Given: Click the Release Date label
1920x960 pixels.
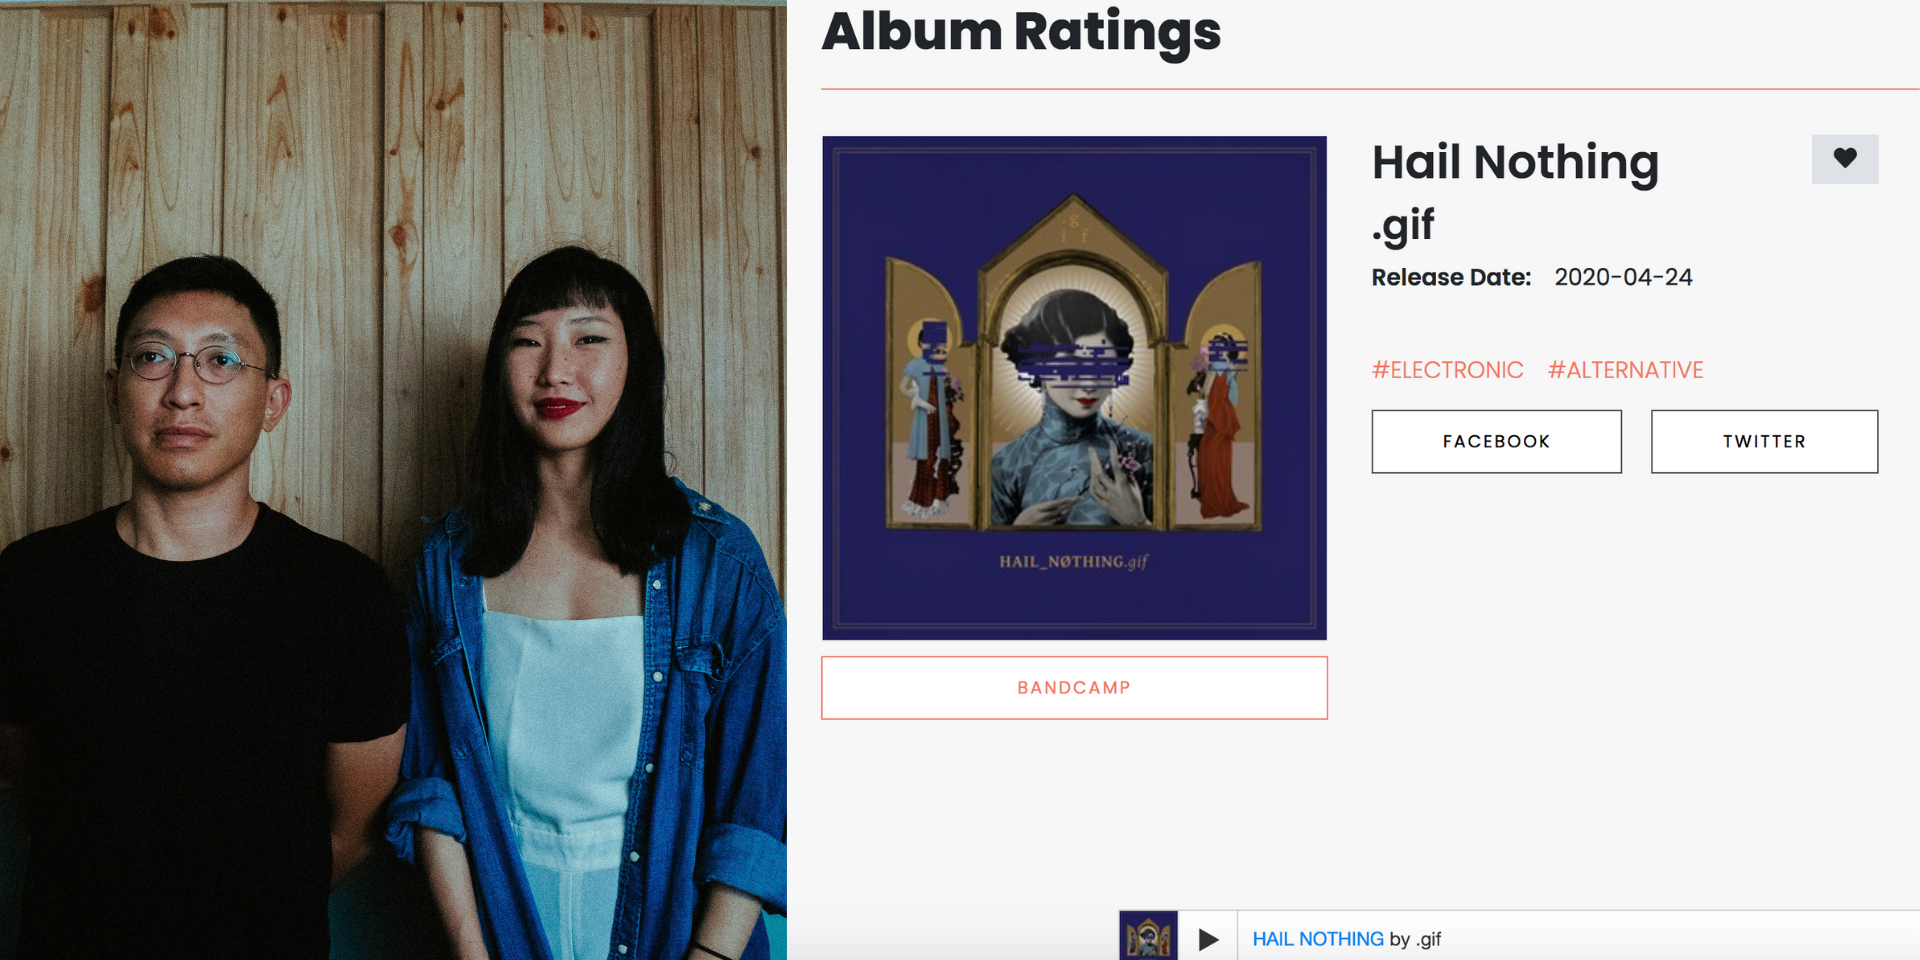Looking at the screenshot, I should pyautogui.click(x=1451, y=277).
